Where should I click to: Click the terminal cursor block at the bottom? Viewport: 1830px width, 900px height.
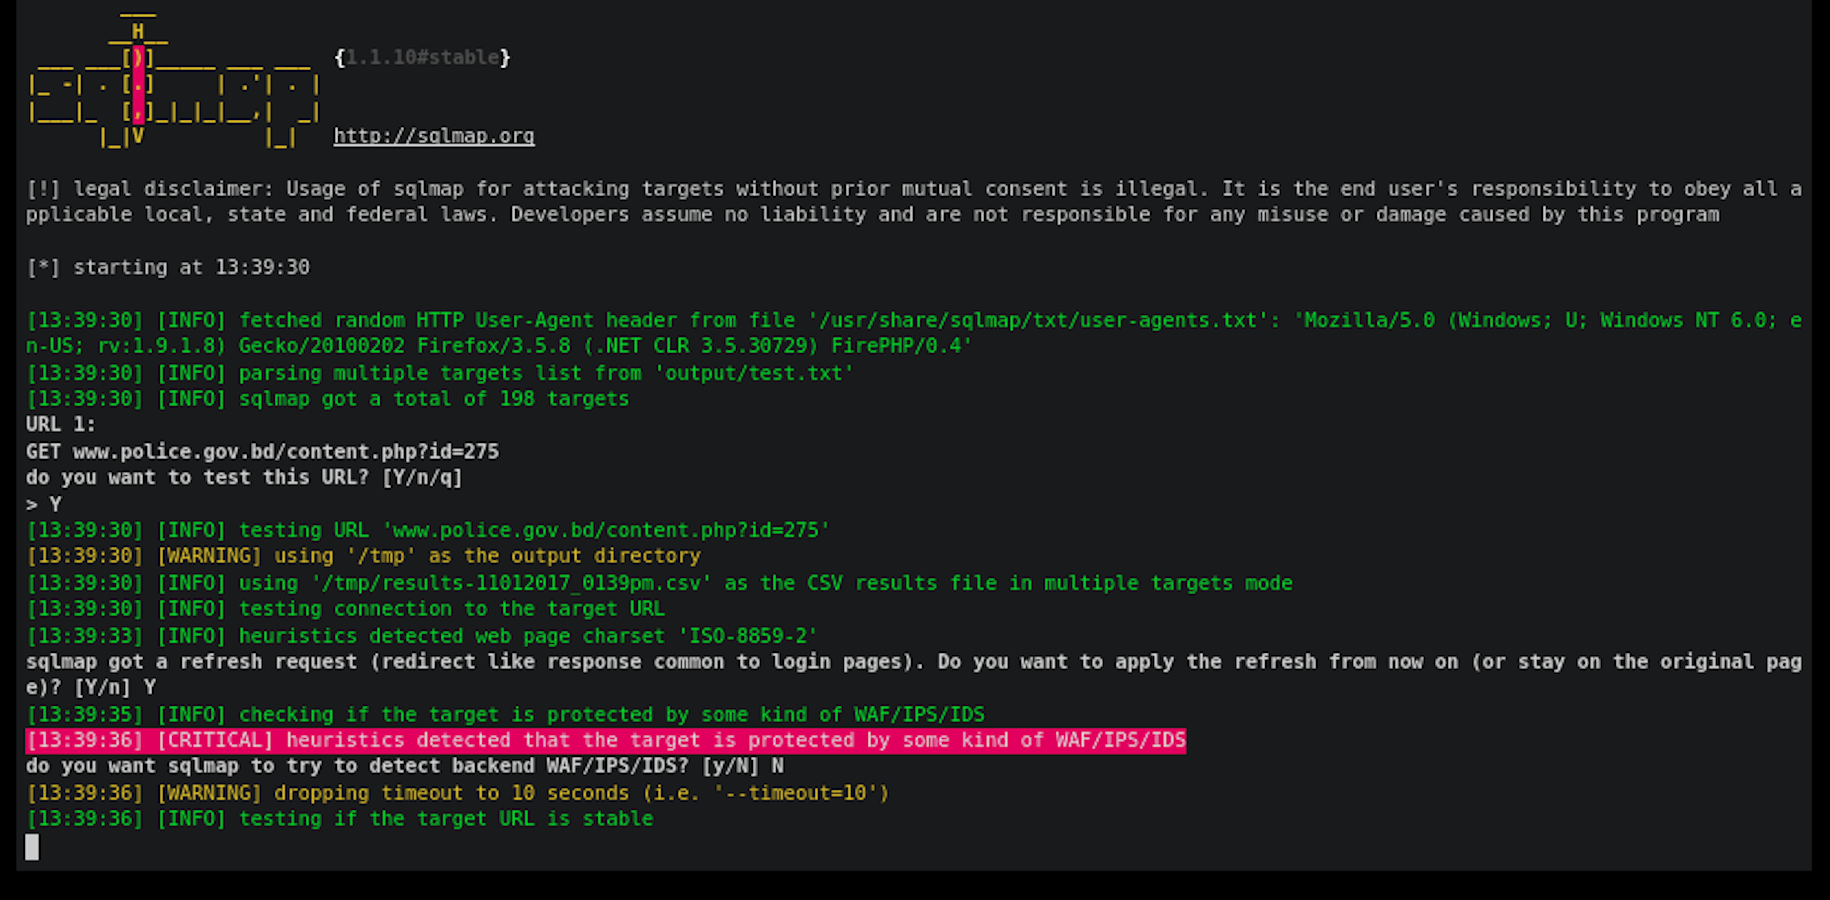tap(32, 847)
